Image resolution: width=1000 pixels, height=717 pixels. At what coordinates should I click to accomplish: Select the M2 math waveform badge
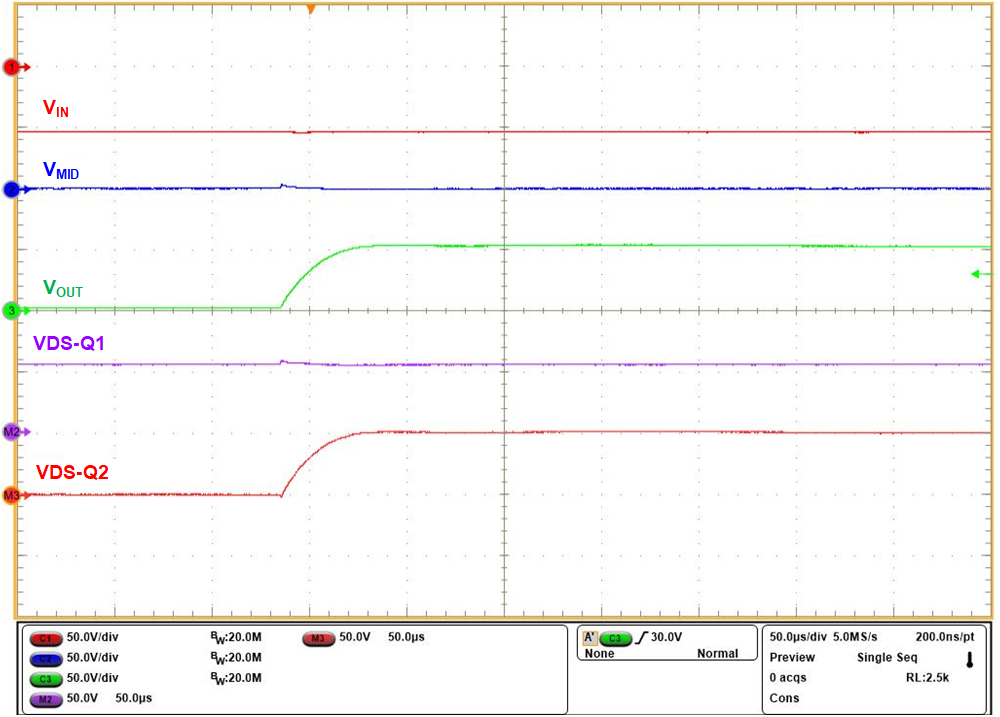(x=45, y=698)
